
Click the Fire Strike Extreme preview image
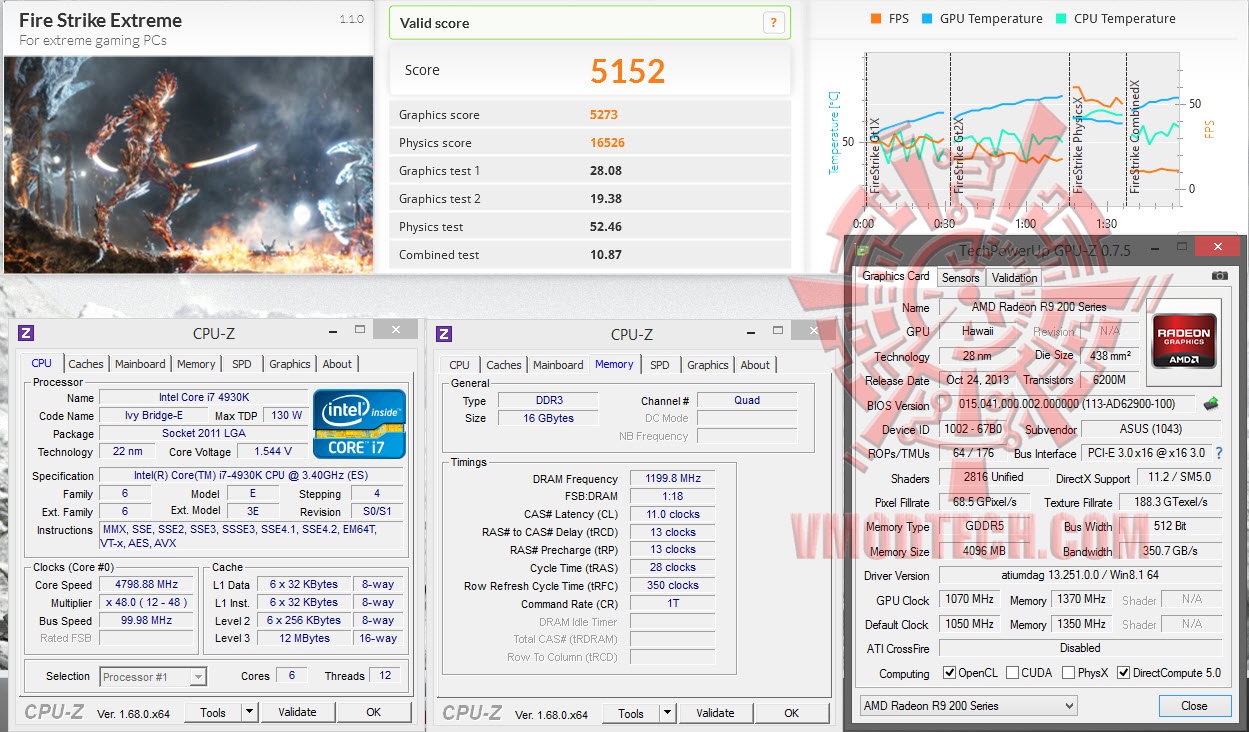188,164
